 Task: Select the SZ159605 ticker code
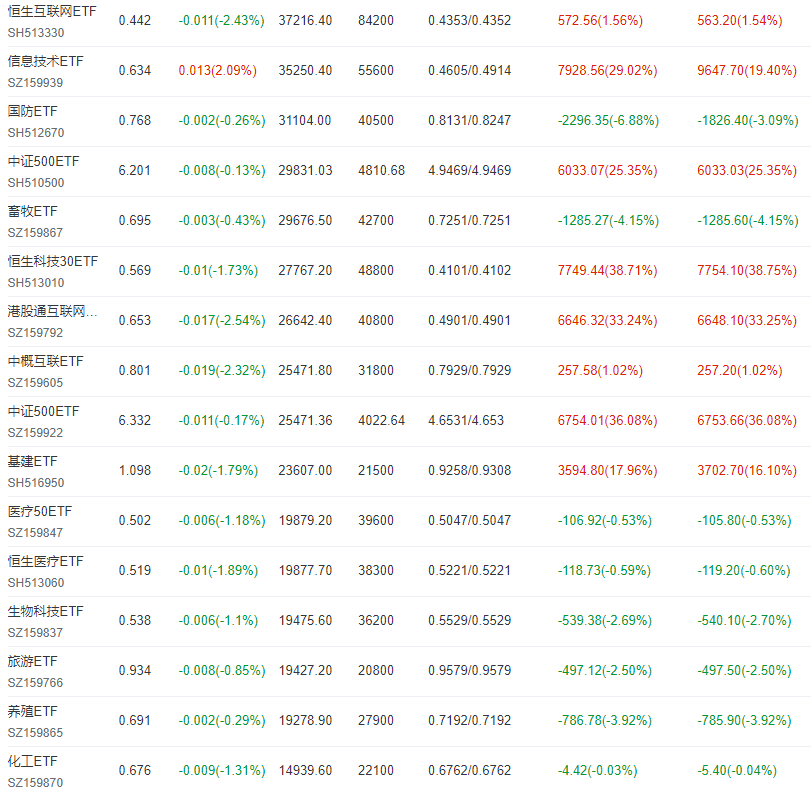pyautogui.click(x=35, y=383)
